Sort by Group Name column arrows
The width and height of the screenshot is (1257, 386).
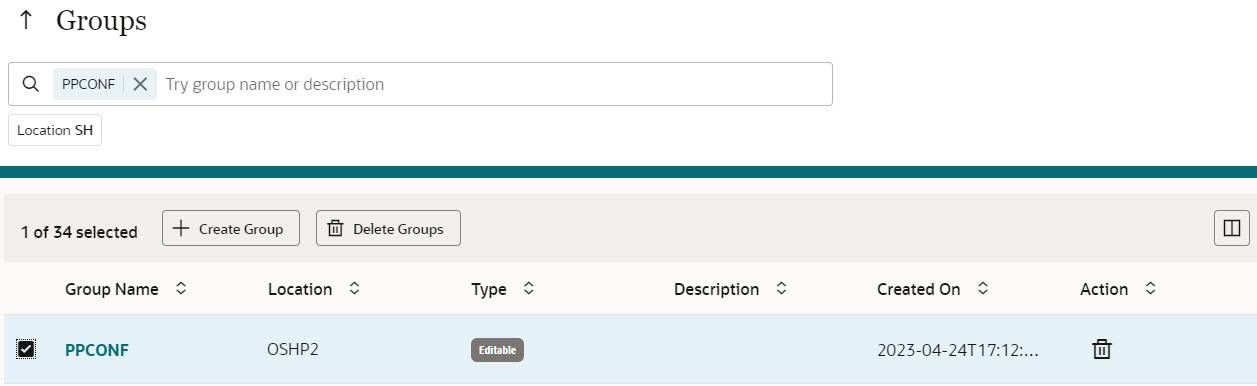pyautogui.click(x=181, y=289)
